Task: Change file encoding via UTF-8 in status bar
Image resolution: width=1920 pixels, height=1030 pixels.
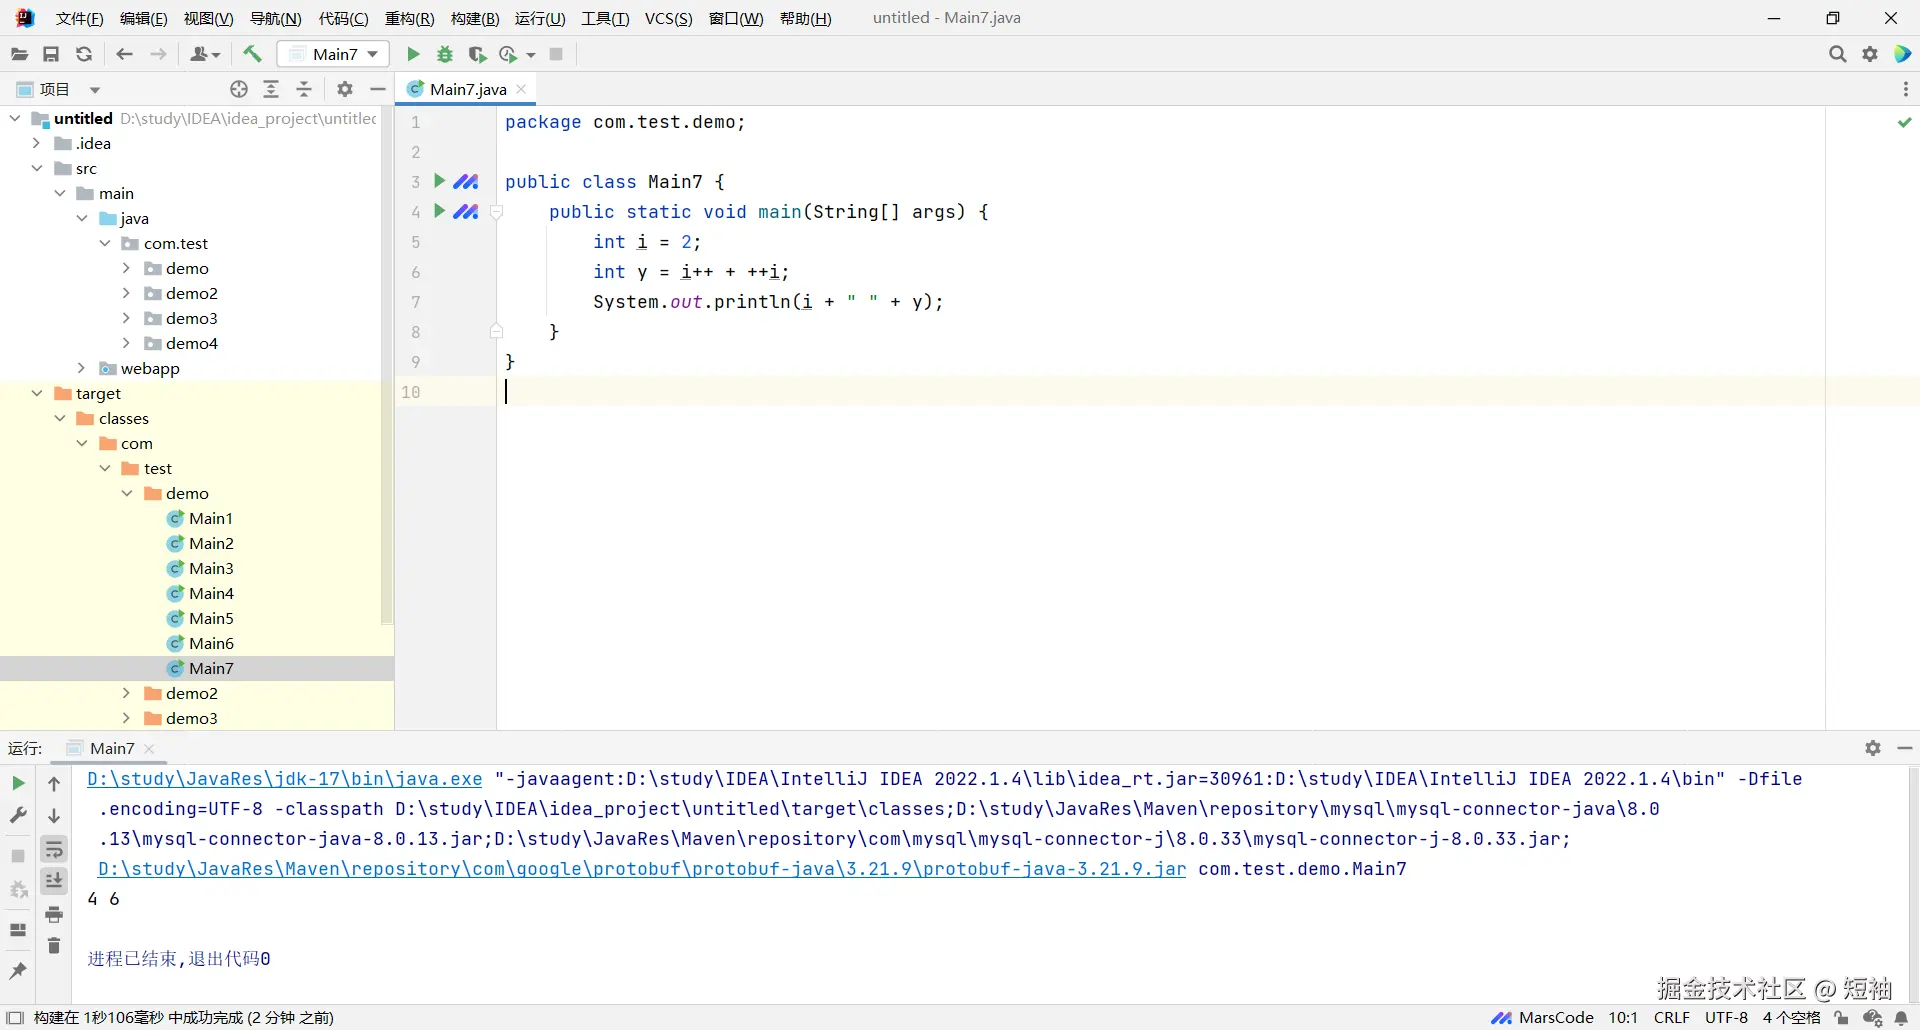Action: pyautogui.click(x=1727, y=1018)
